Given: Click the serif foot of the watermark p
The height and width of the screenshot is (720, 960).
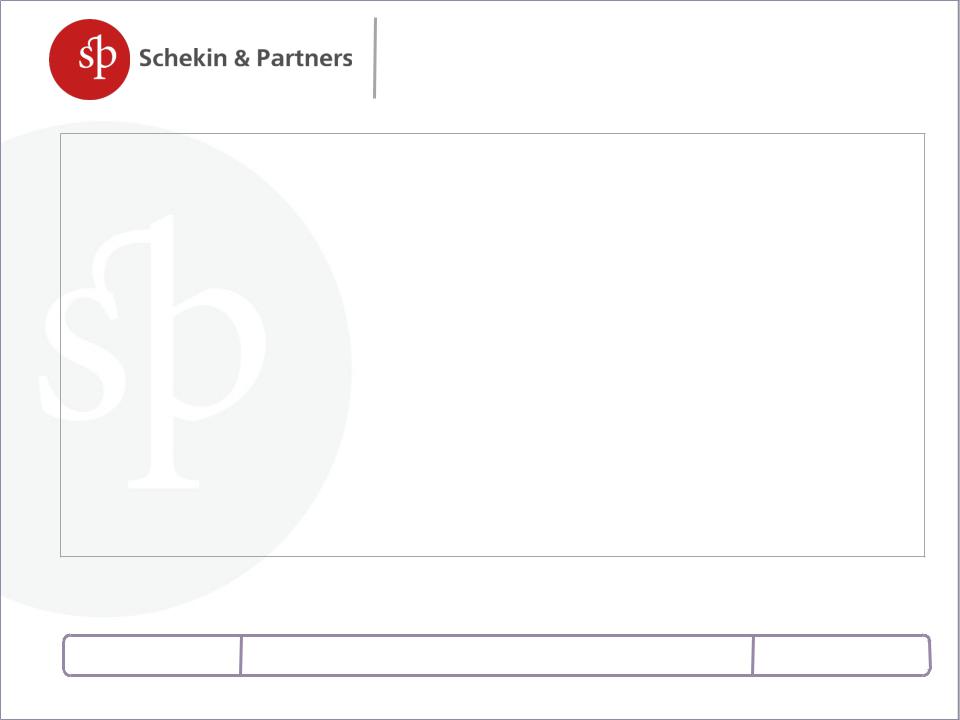Looking at the screenshot, I should tap(163, 483).
